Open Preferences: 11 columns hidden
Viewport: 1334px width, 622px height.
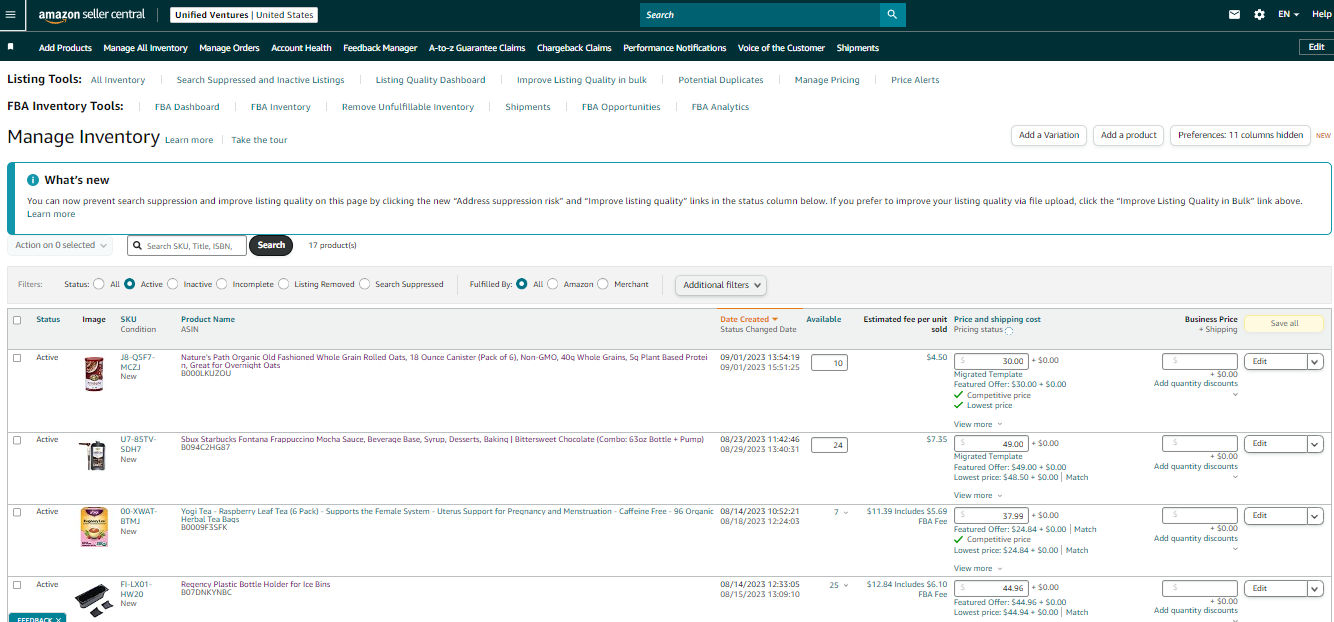click(1240, 135)
